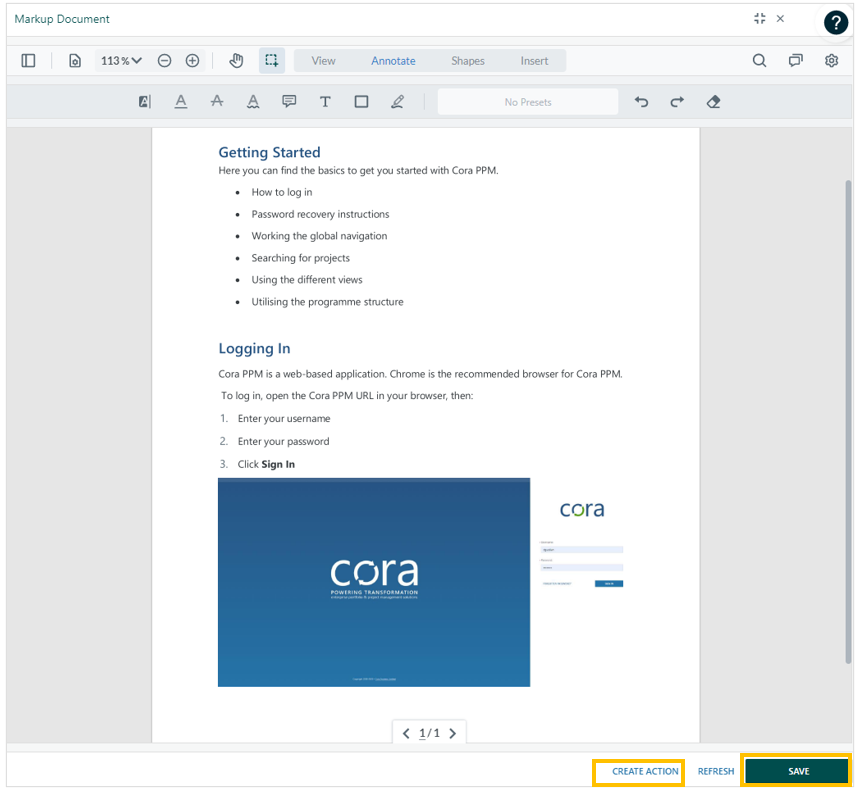Exit full screen with the collapse icon

pyautogui.click(x=760, y=19)
